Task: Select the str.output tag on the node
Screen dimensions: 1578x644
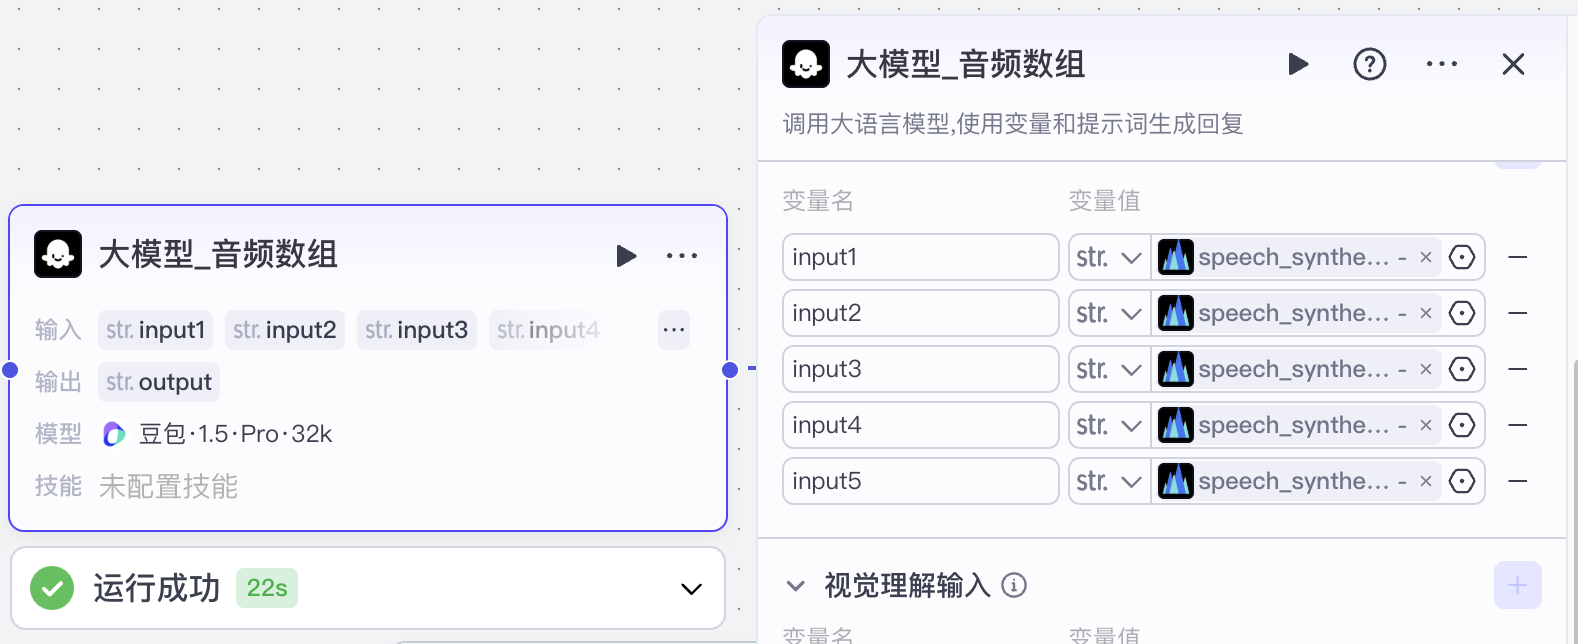Action: pos(158,381)
